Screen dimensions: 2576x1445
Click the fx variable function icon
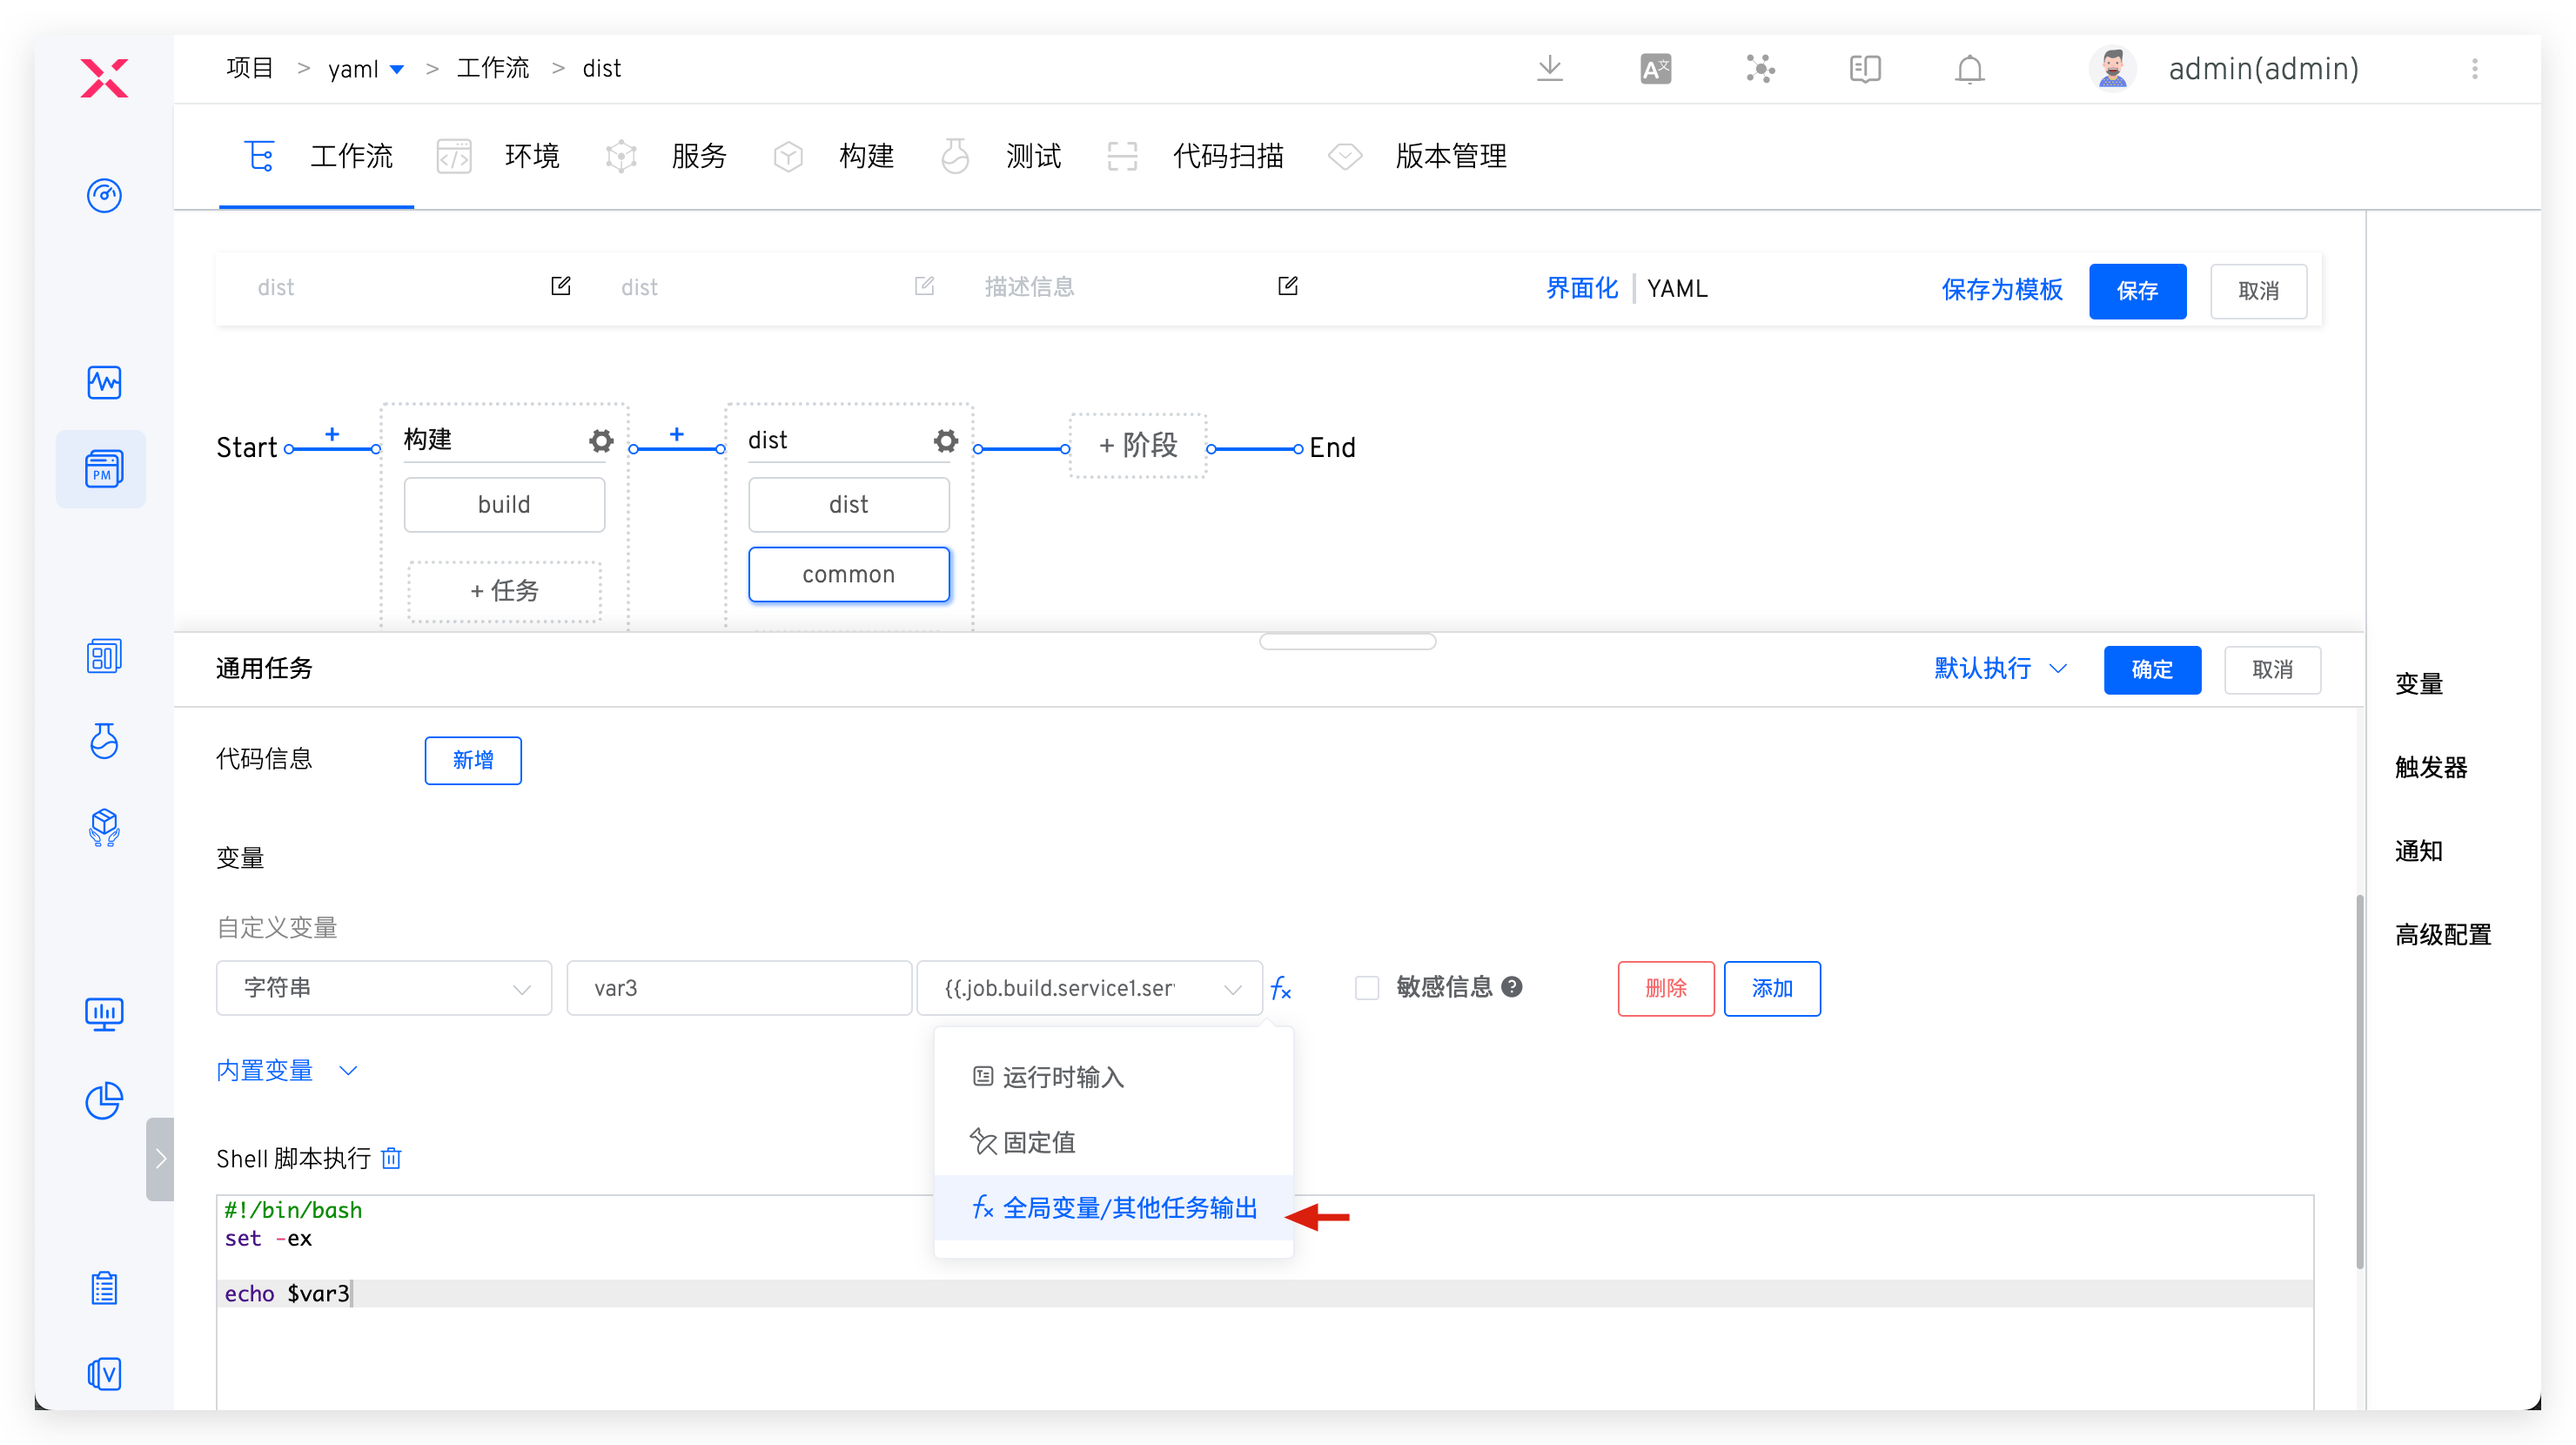pos(1281,989)
